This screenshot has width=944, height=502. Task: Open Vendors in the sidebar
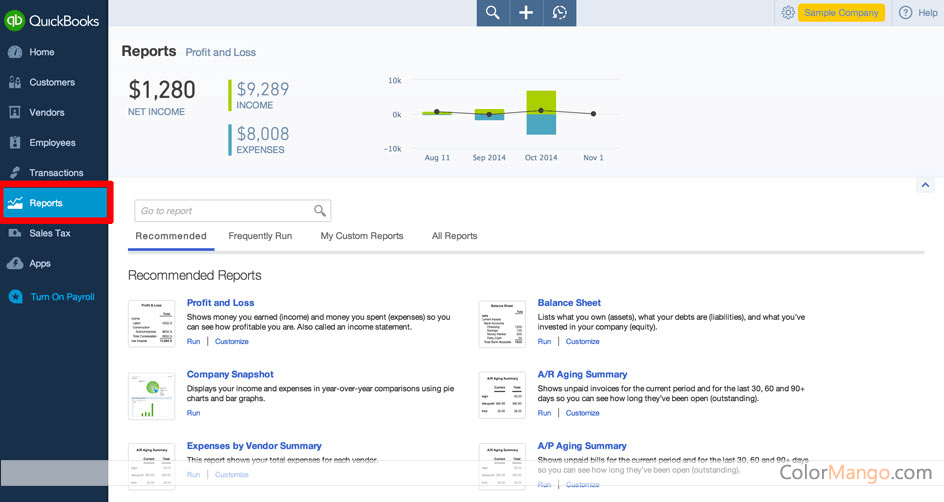(46, 113)
